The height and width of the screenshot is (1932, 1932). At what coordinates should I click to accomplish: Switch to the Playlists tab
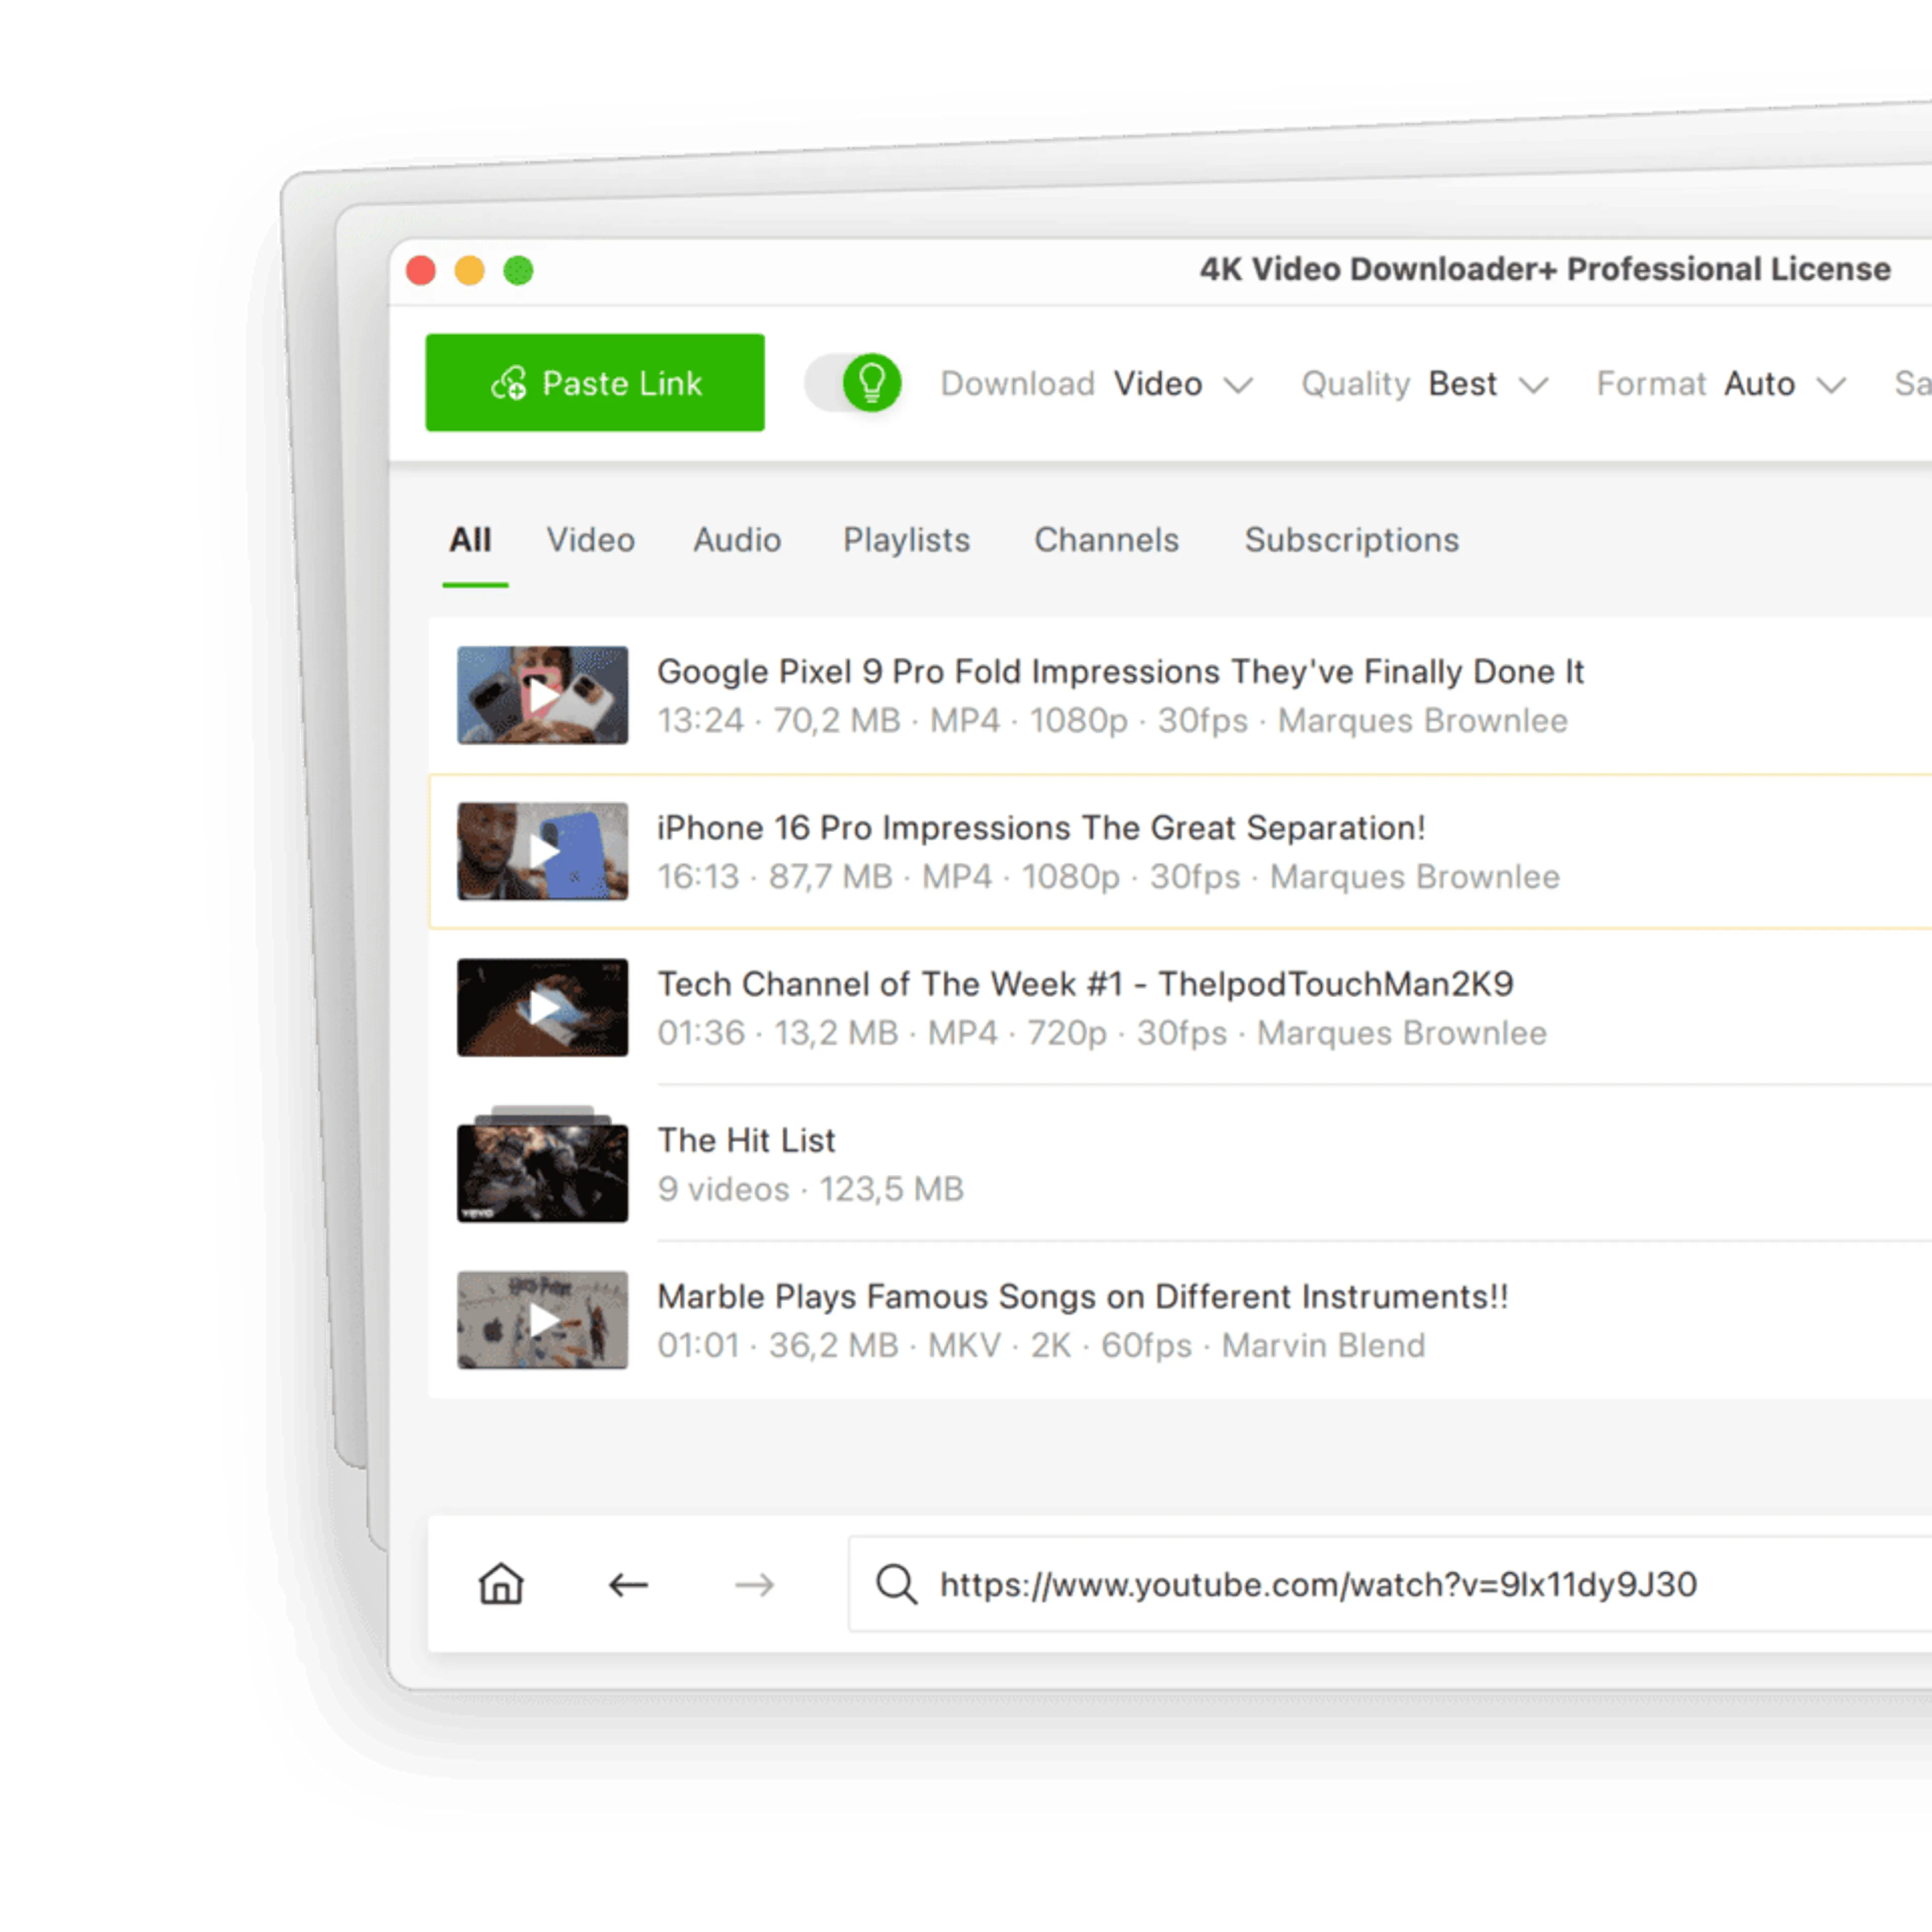(x=906, y=540)
